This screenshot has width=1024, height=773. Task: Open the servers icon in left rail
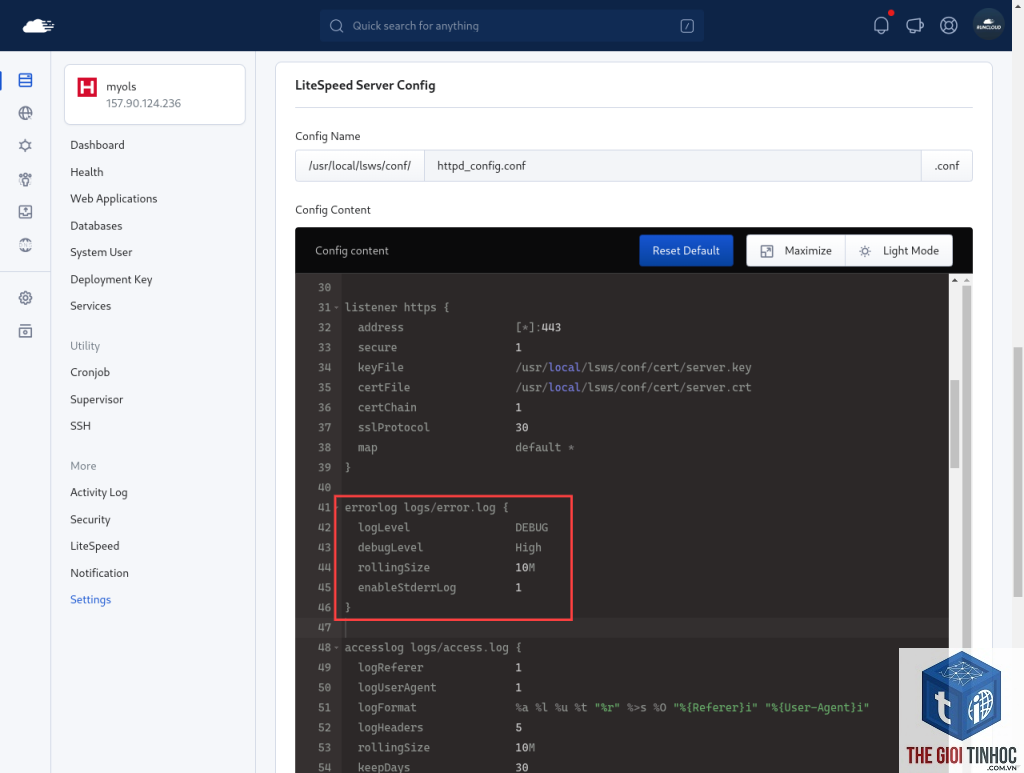pos(25,80)
